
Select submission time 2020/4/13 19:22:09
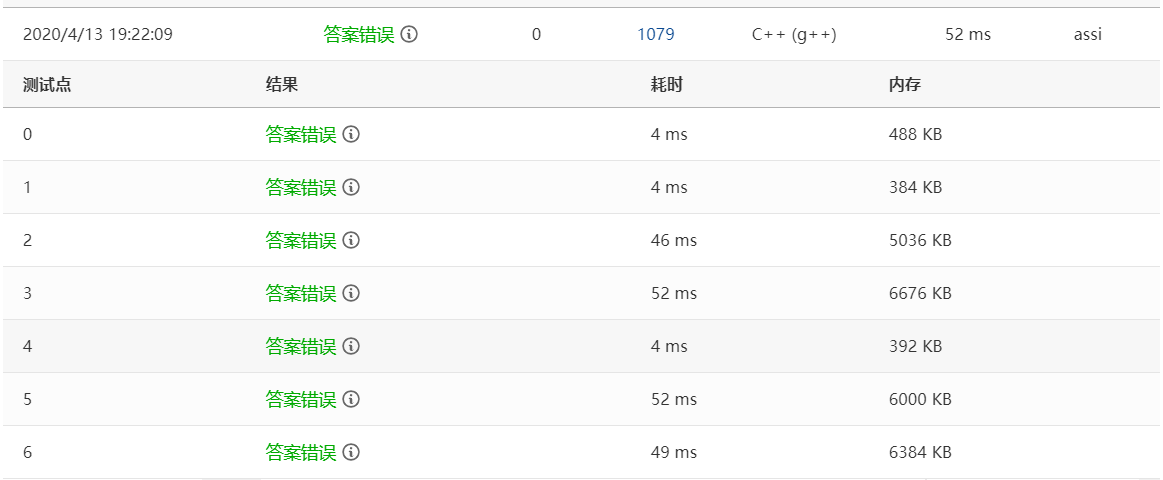[98, 34]
